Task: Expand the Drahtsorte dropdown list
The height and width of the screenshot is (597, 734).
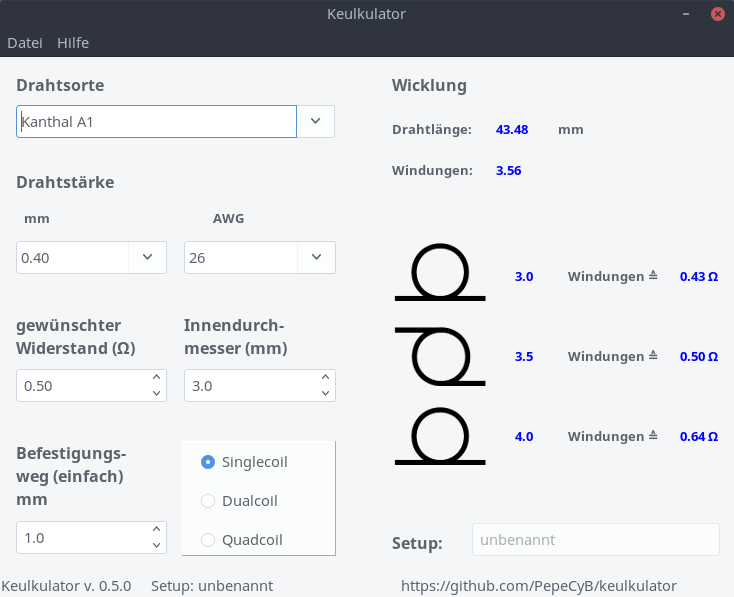Action: pyautogui.click(x=315, y=121)
